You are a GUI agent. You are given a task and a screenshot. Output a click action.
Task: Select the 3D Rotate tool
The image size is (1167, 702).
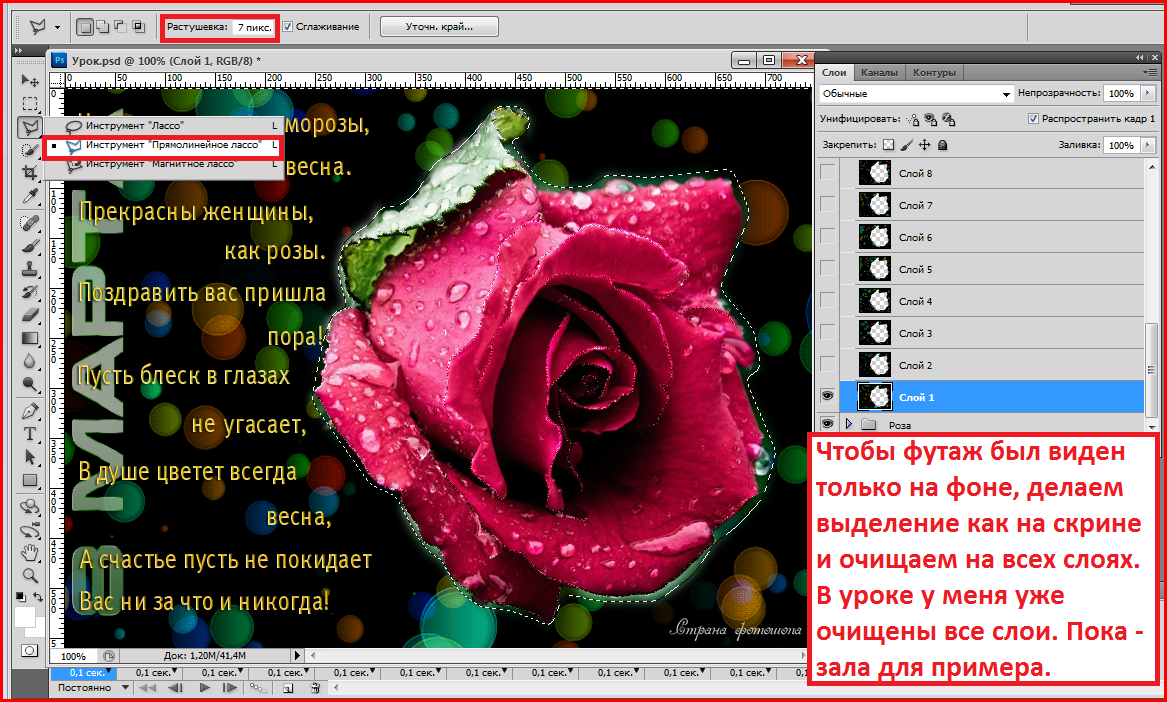point(30,507)
